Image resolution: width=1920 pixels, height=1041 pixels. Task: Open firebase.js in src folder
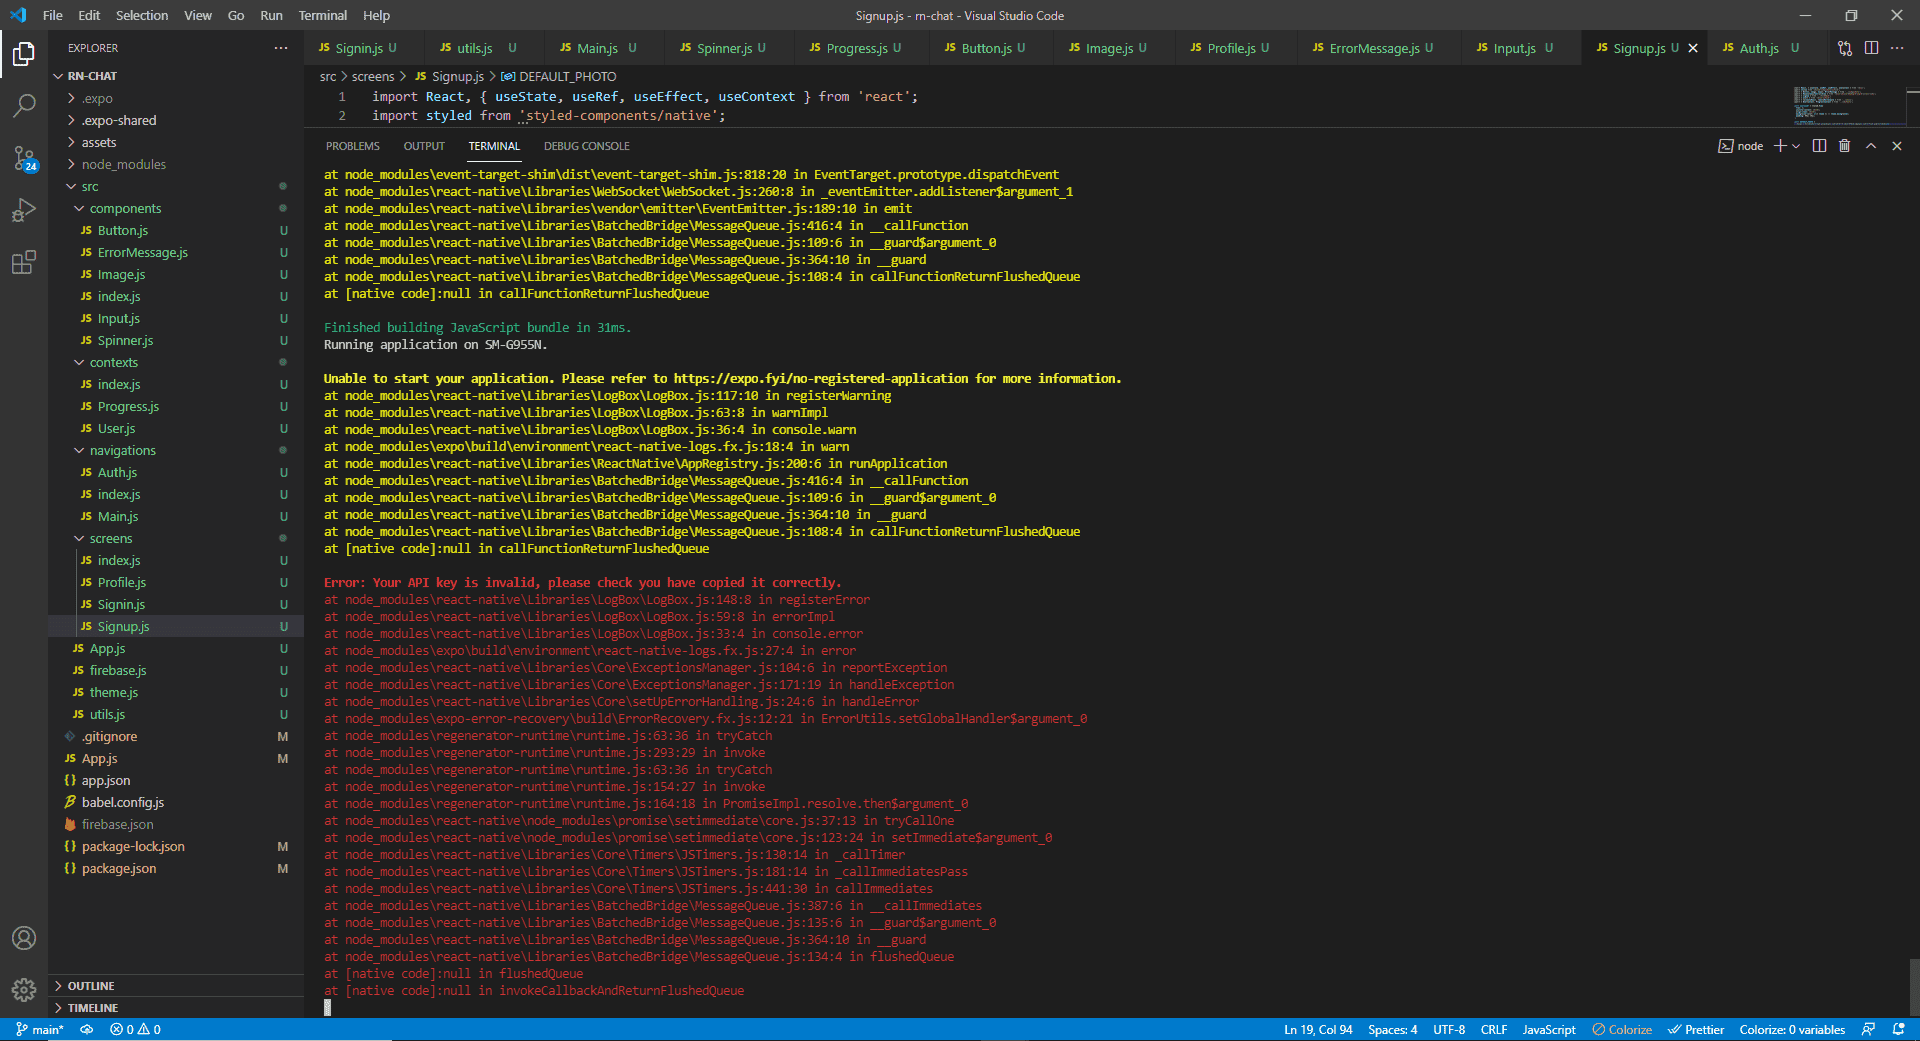[x=118, y=670]
